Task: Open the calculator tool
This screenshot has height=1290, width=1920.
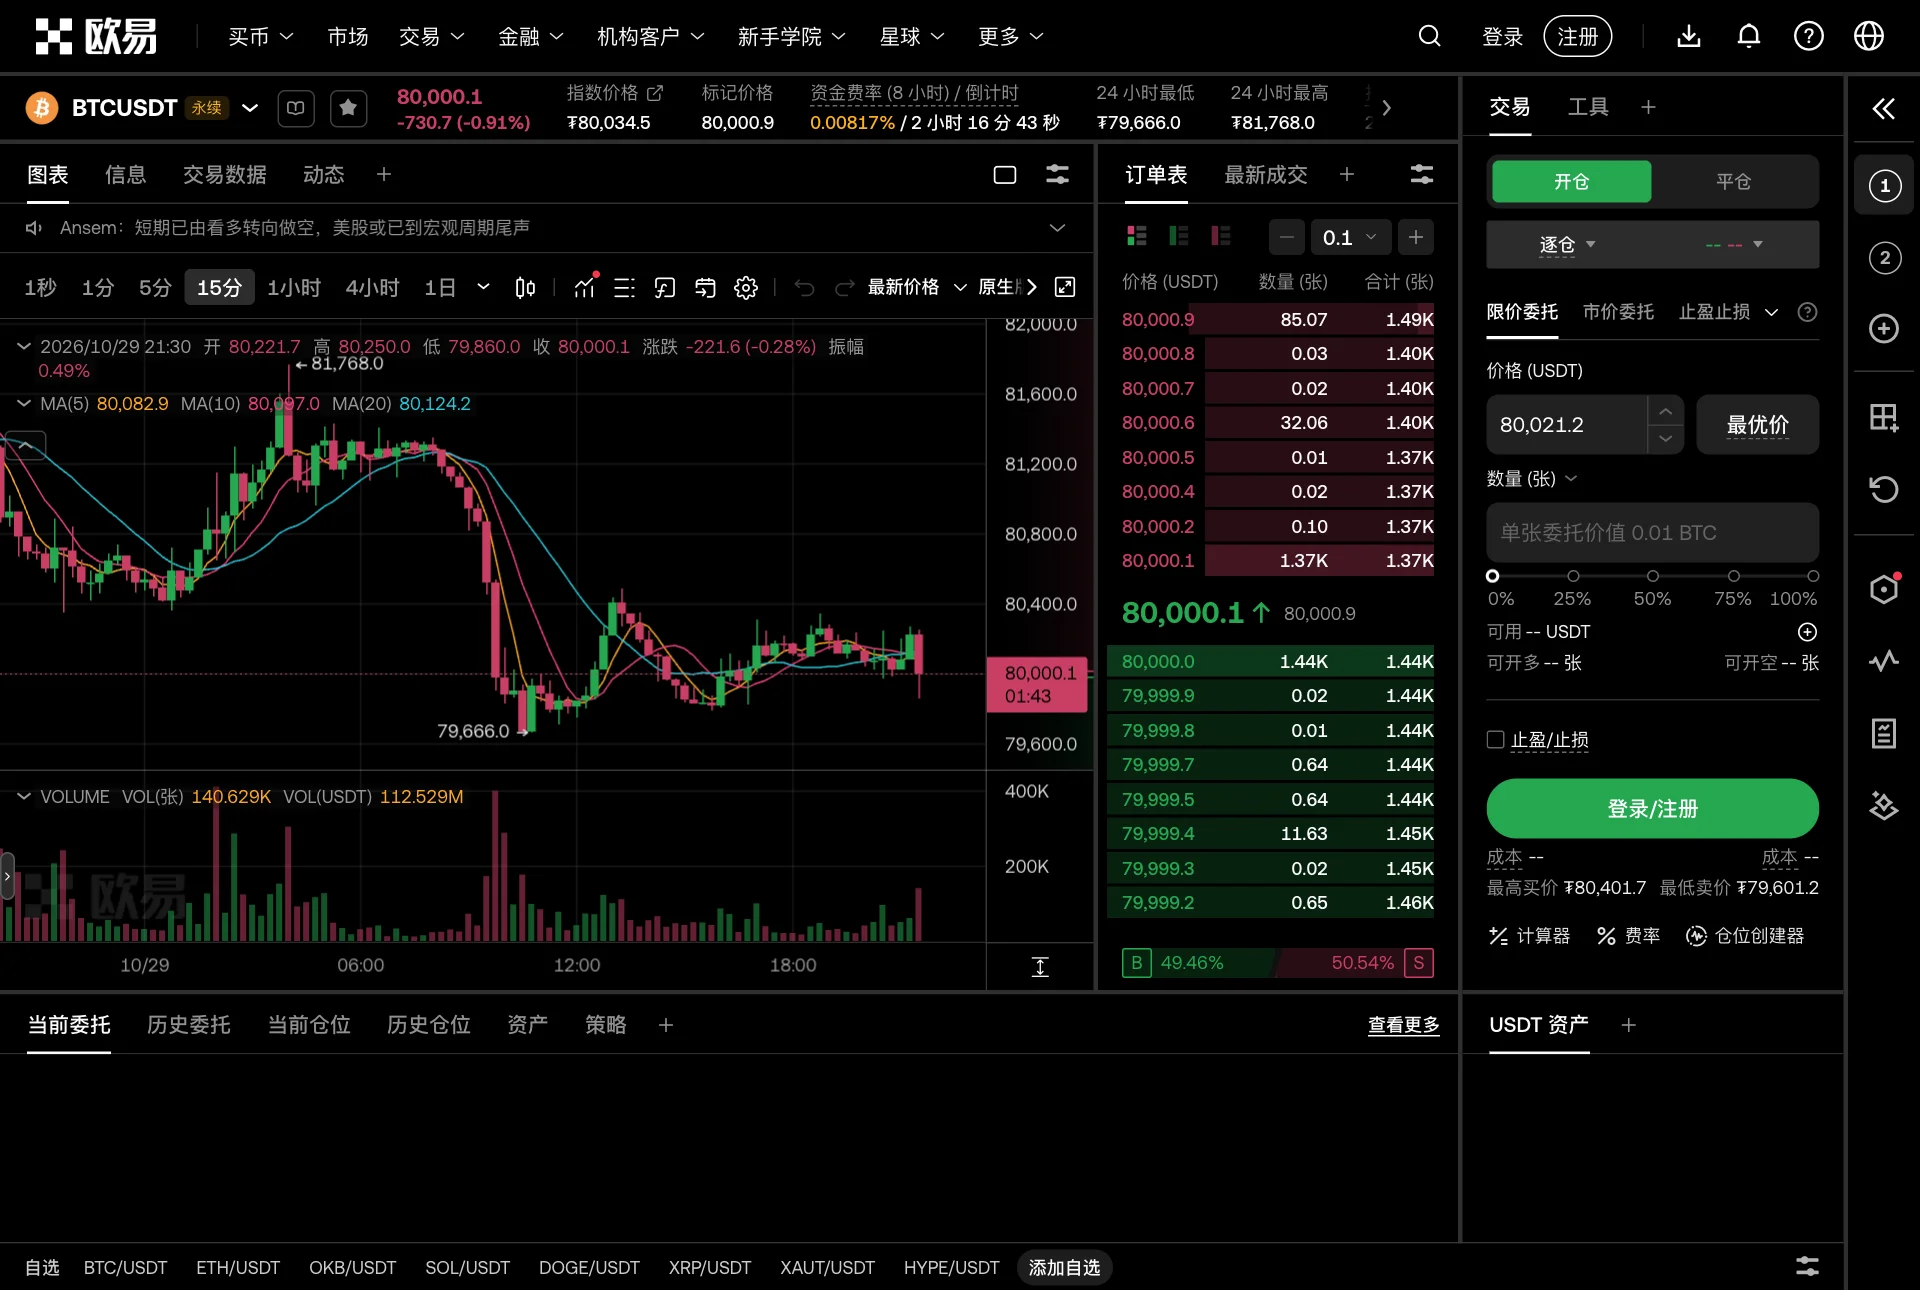Action: click(1529, 936)
